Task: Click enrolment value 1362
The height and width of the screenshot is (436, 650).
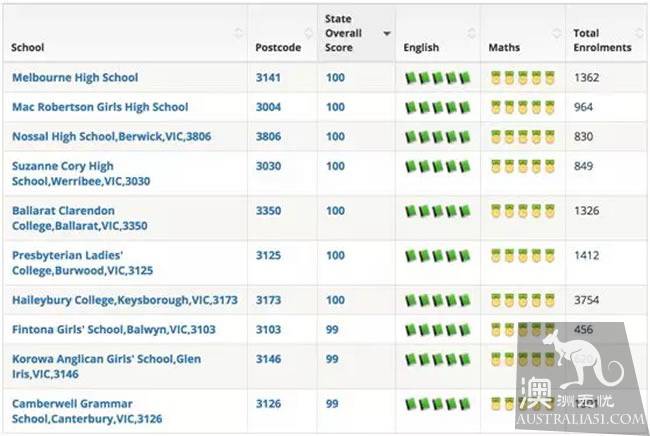Action: click(587, 78)
